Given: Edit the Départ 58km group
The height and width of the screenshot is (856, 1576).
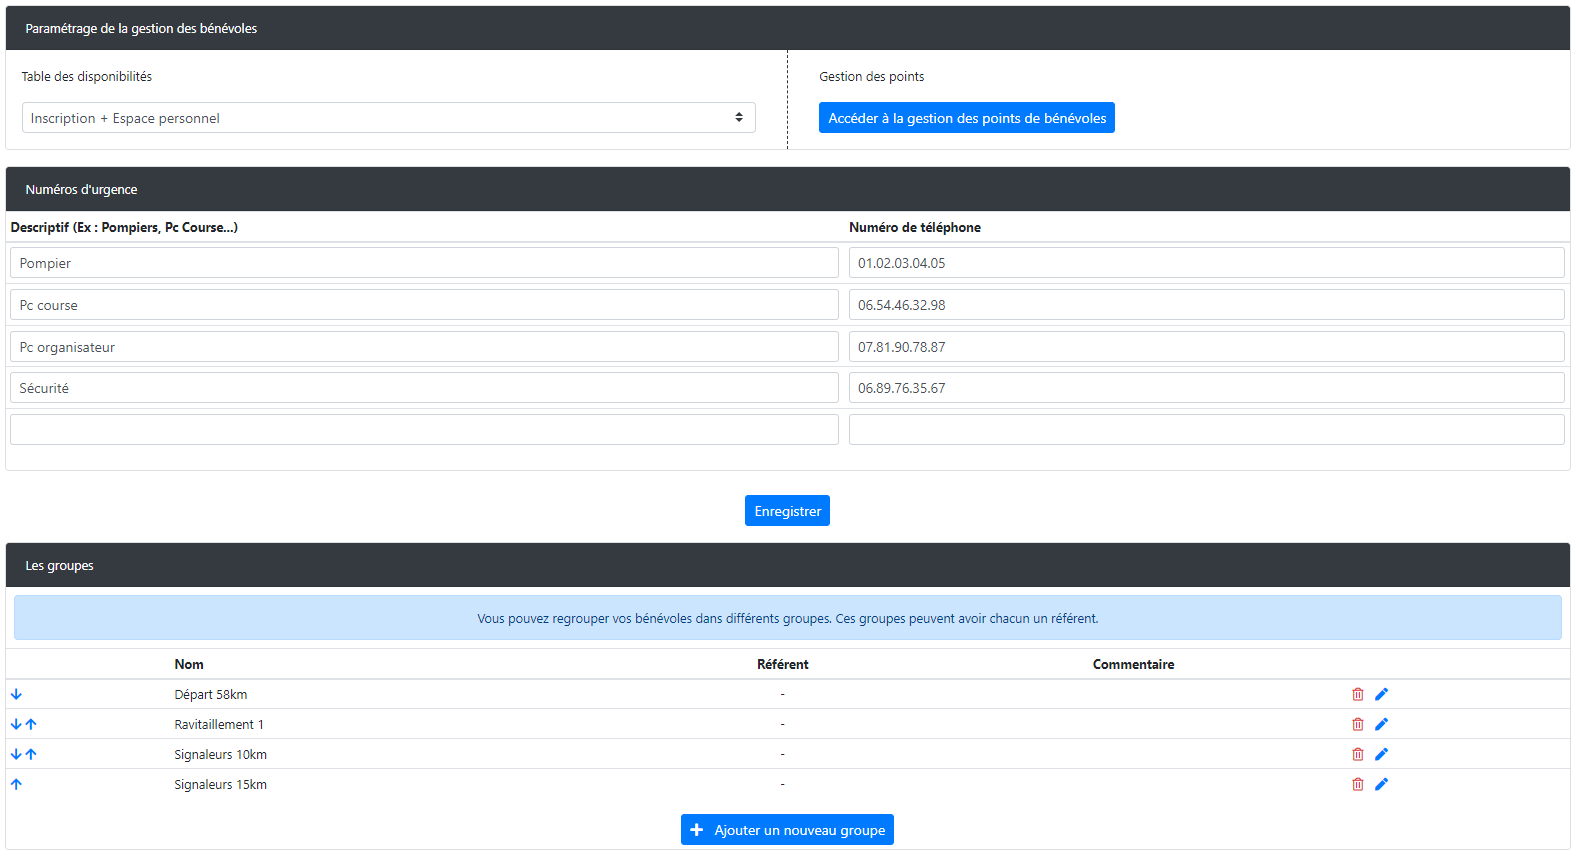Looking at the screenshot, I should [x=1381, y=694].
